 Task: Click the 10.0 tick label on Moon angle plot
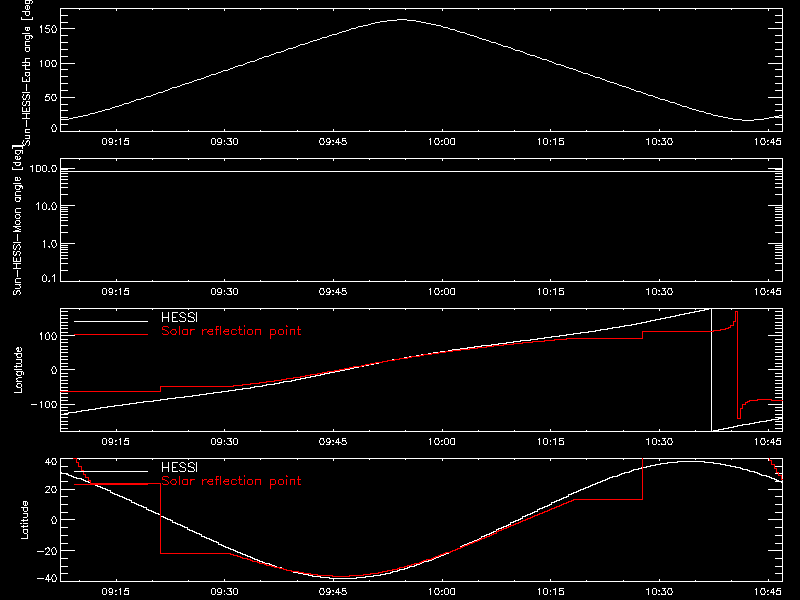46,207
